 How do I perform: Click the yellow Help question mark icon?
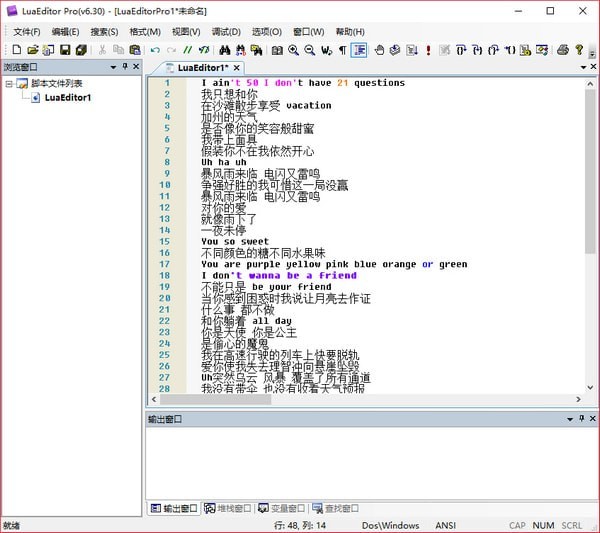pyautogui.click(x=579, y=49)
